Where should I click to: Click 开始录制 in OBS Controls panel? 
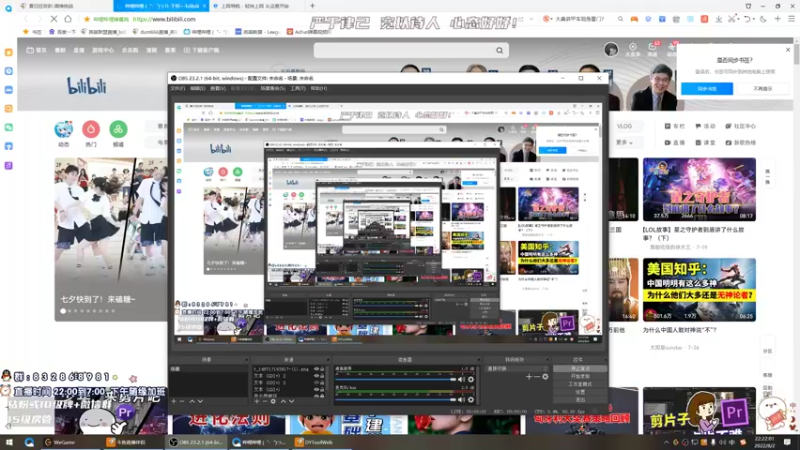(580, 376)
